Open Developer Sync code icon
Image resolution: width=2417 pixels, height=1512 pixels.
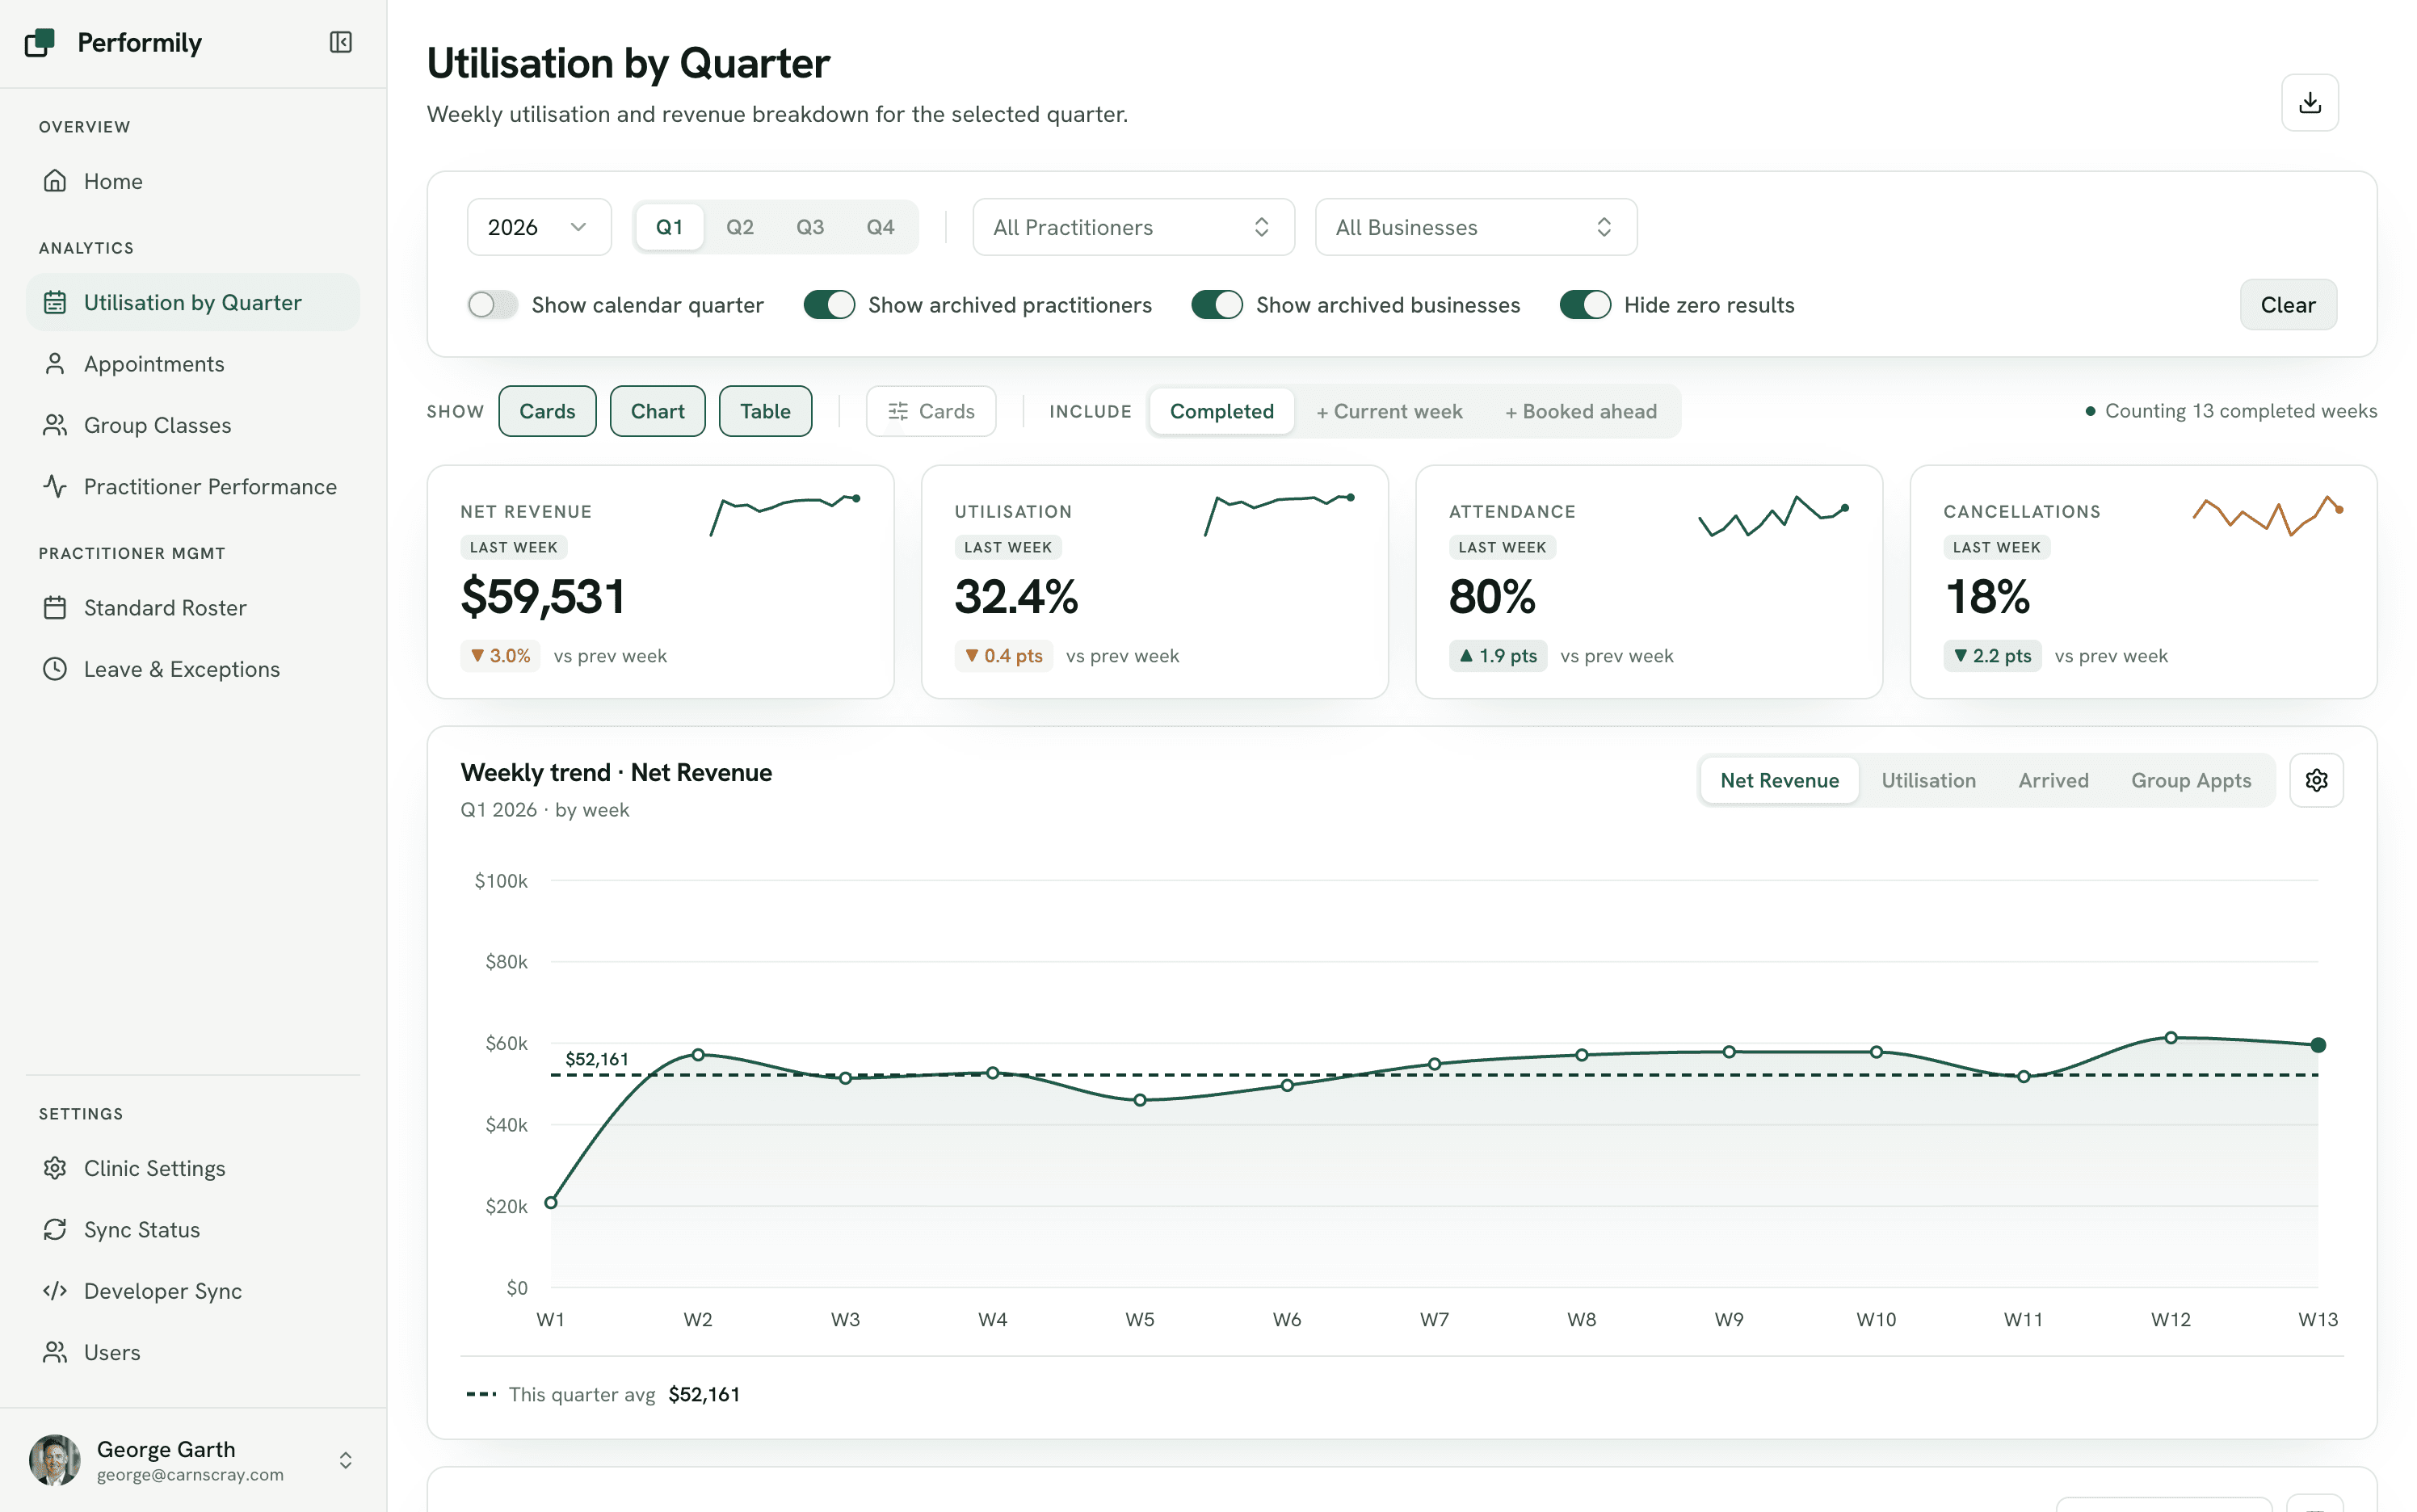[x=55, y=1290]
